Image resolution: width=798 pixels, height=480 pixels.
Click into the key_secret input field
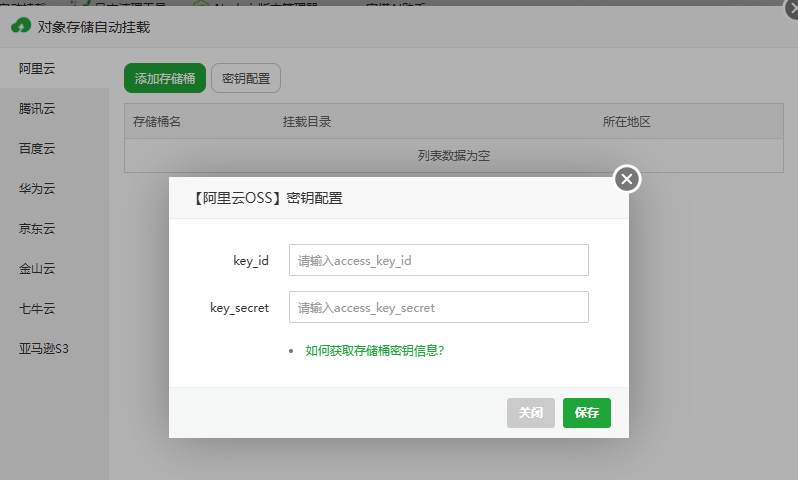coord(438,308)
